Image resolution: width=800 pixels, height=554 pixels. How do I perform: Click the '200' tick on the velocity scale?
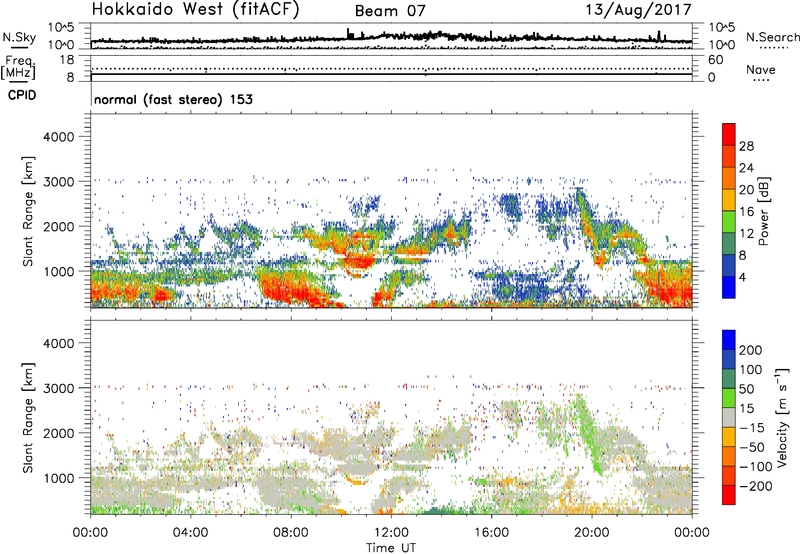click(x=751, y=350)
